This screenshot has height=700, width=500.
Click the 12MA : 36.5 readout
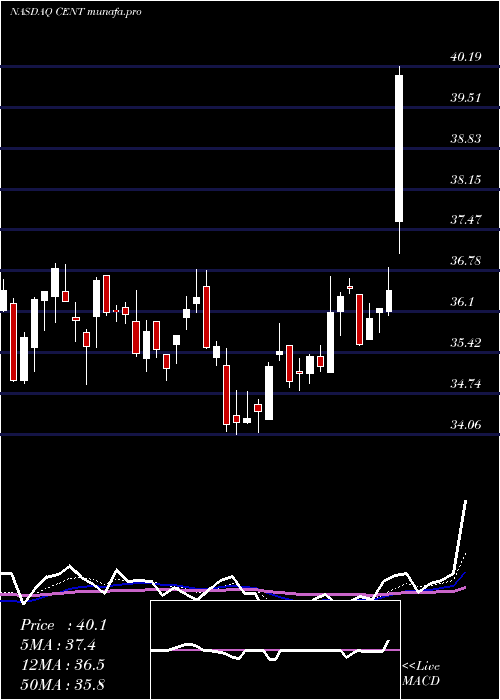pyautogui.click(x=62, y=664)
